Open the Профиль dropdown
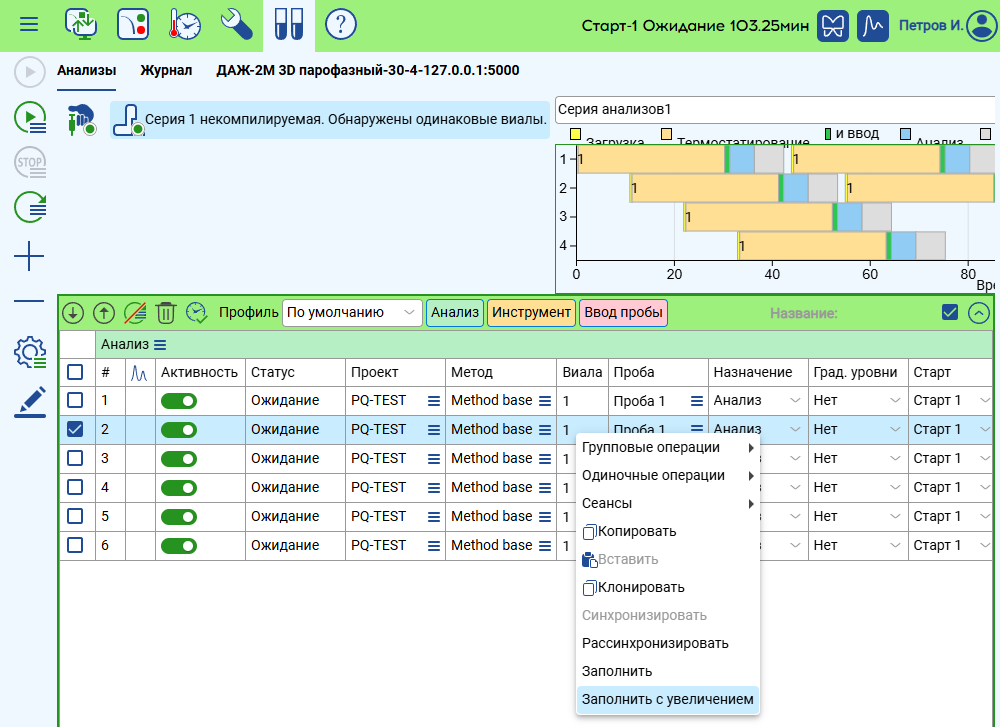The height and width of the screenshot is (727, 1000). 352,313
